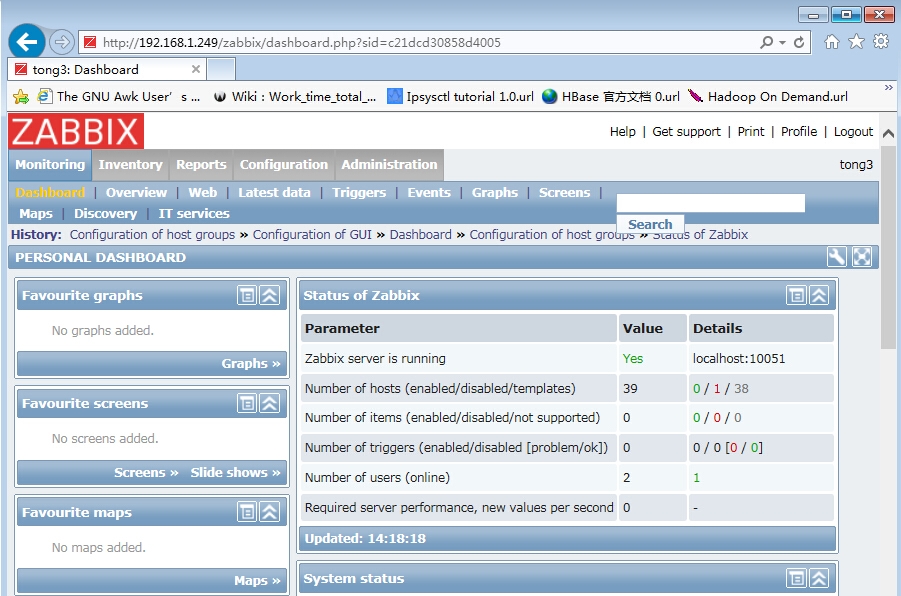Viewport: 901px width, 596px height.
Task: Click the Print link
Action: tap(750, 132)
